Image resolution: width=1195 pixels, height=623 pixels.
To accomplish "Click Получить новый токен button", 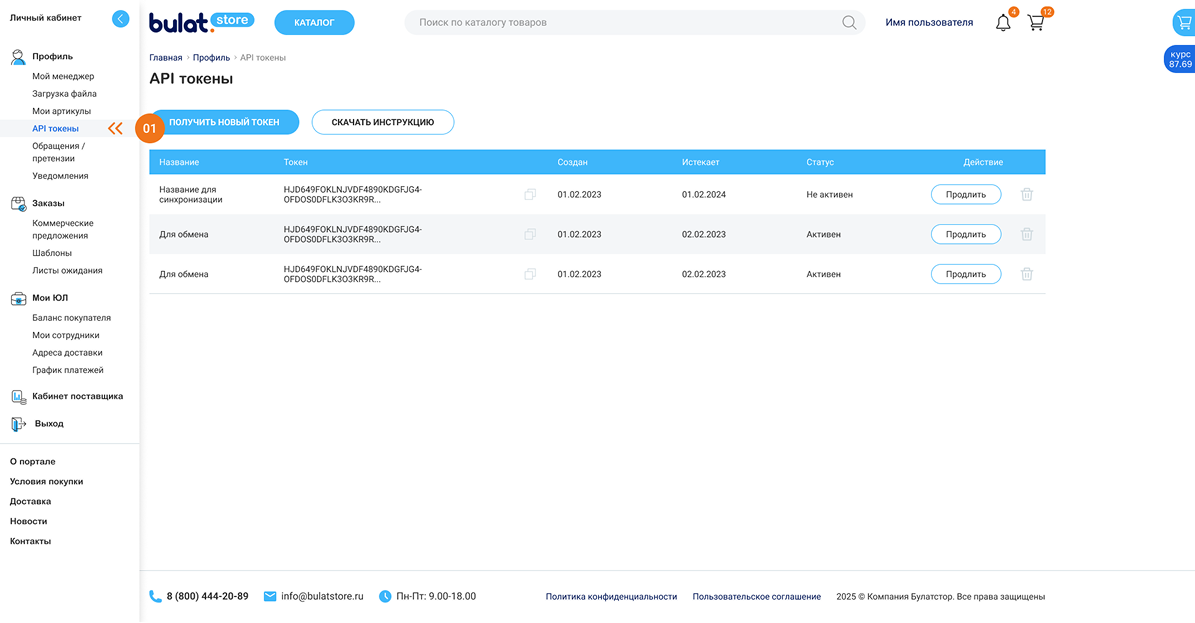I will tap(224, 122).
